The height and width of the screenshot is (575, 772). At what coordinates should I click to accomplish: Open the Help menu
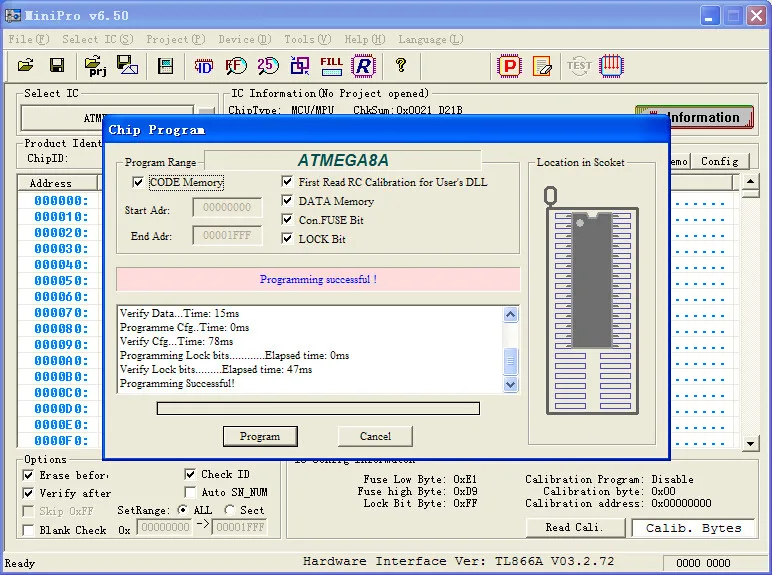click(364, 39)
